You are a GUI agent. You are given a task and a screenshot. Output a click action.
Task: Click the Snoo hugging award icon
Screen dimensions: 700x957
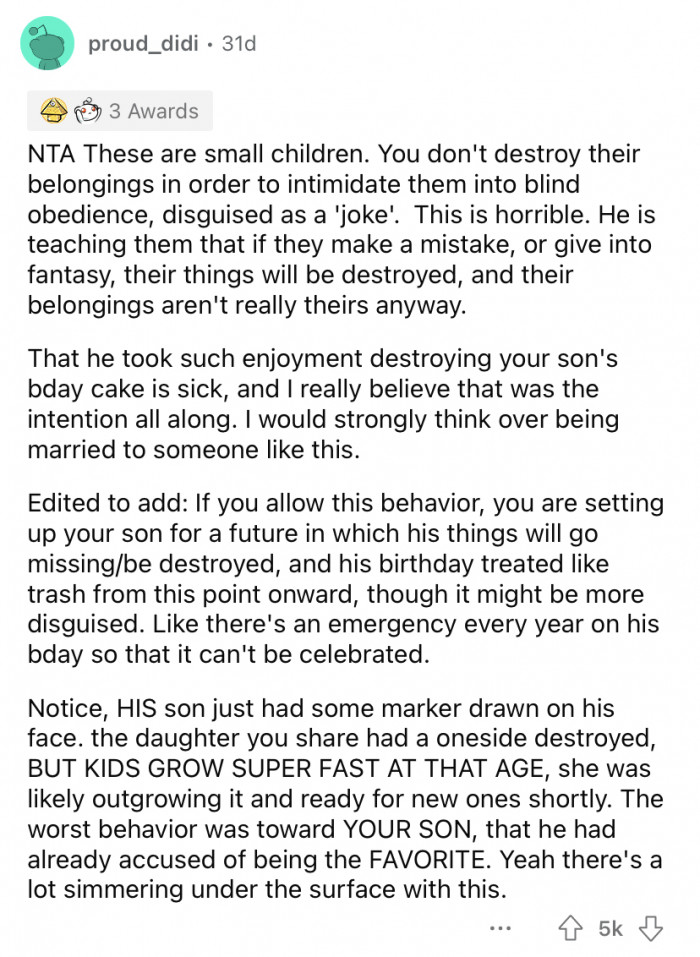(x=87, y=111)
